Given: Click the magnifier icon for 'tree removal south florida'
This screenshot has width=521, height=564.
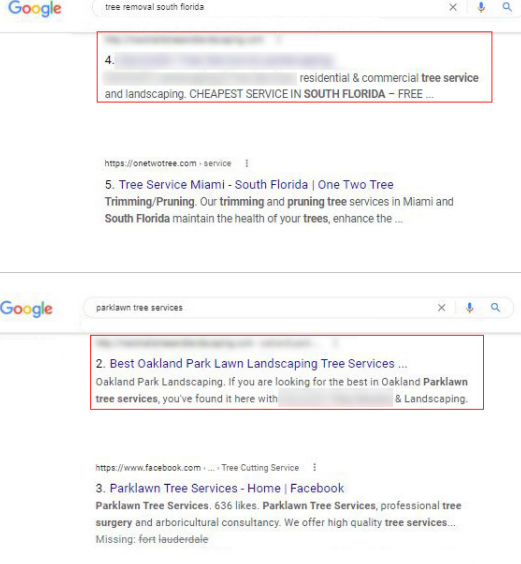Looking at the screenshot, I should tap(507, 7).
